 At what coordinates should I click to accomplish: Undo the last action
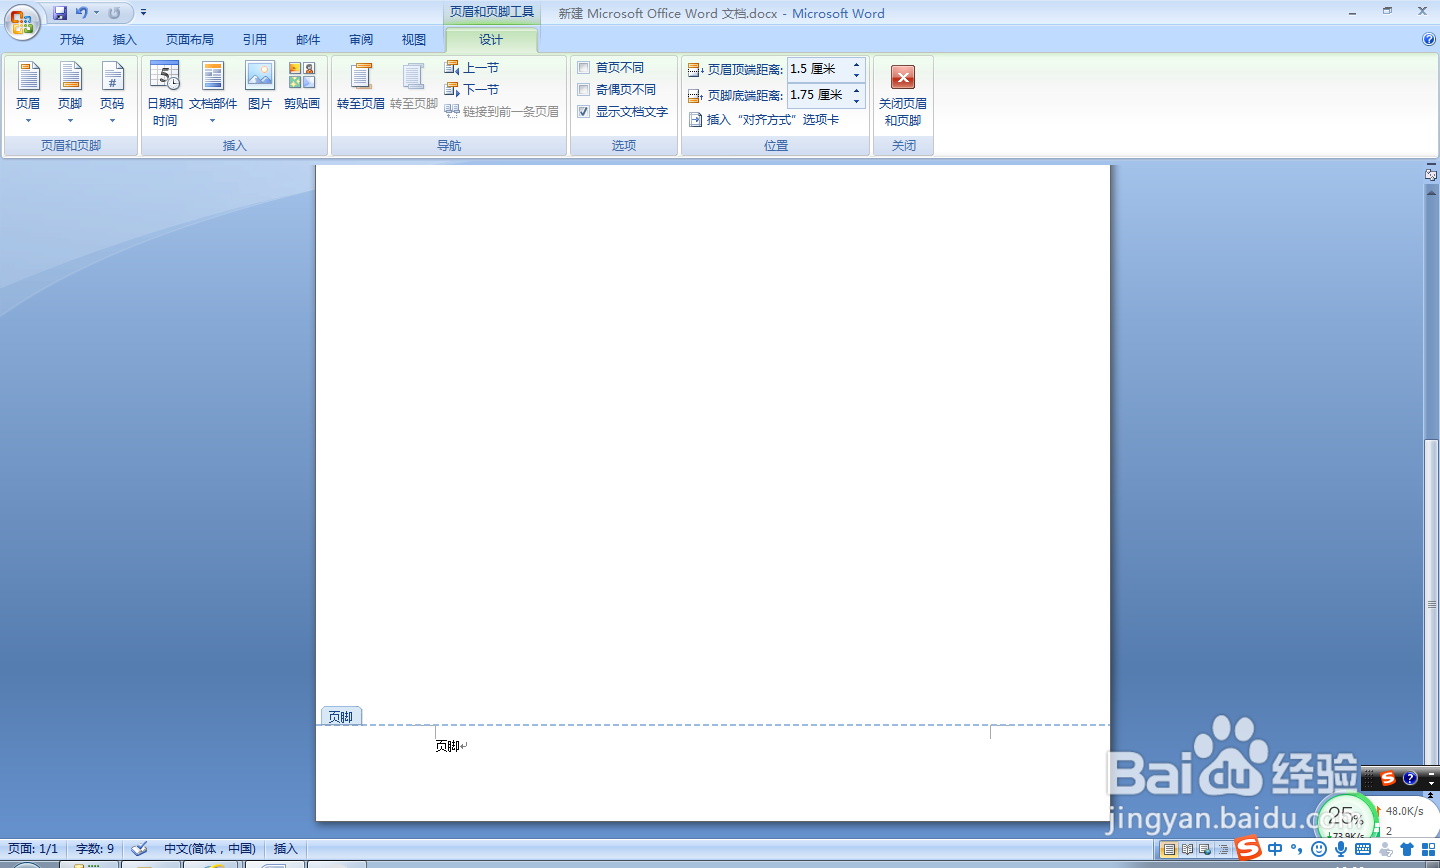(82, 13)
